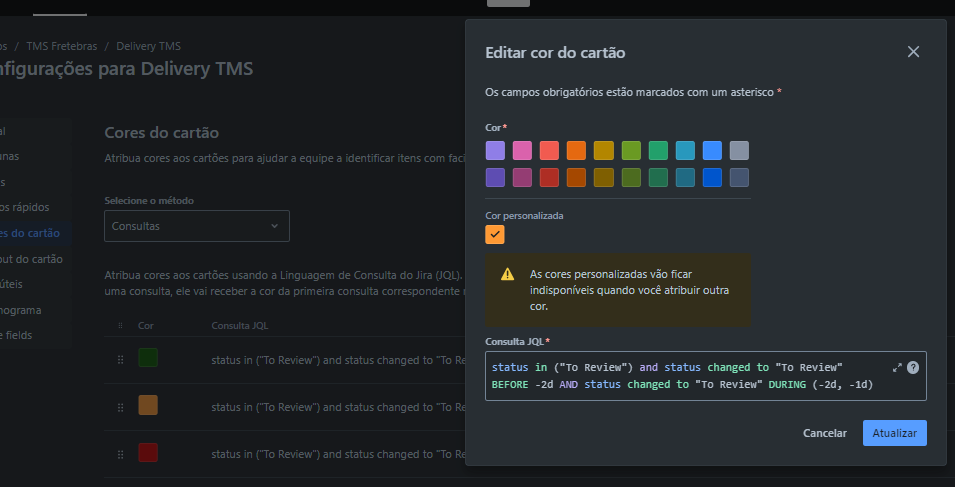Grab the drag handle of the orange row
This screenshot has height=487, width=955.
point(121,407)
